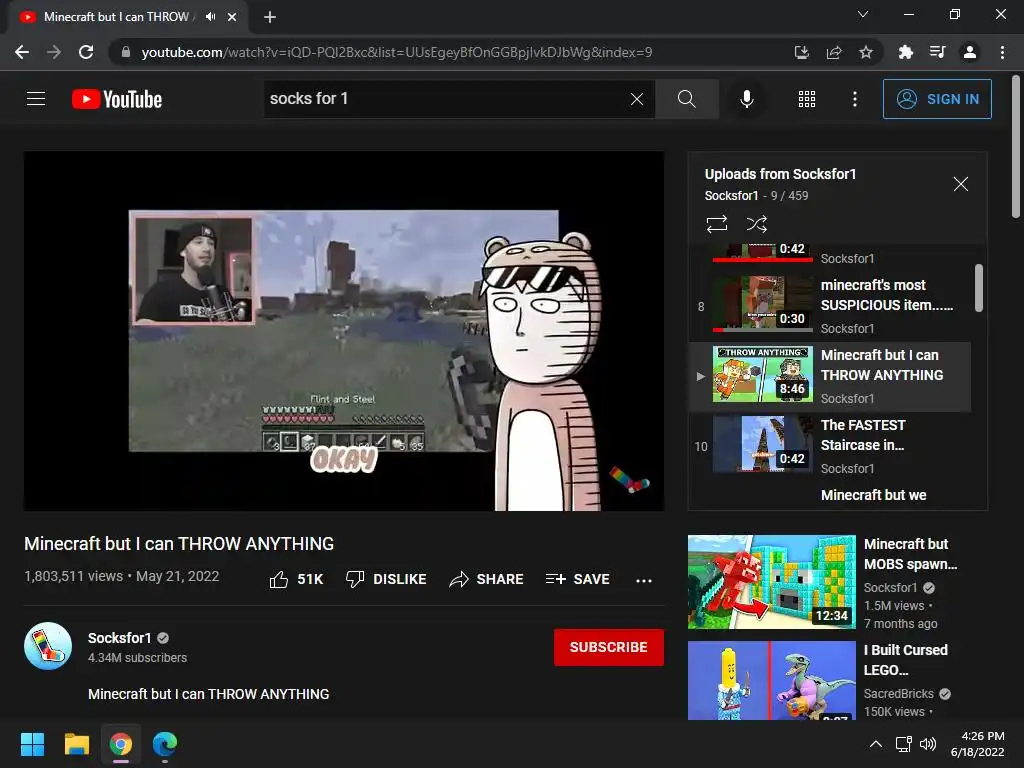Image resolution: width=1024 pixels, height=768 pixels.
Task: Open media controls icon in Chrome toolbar
Action: pyautogui.click(x=937, y=52)
